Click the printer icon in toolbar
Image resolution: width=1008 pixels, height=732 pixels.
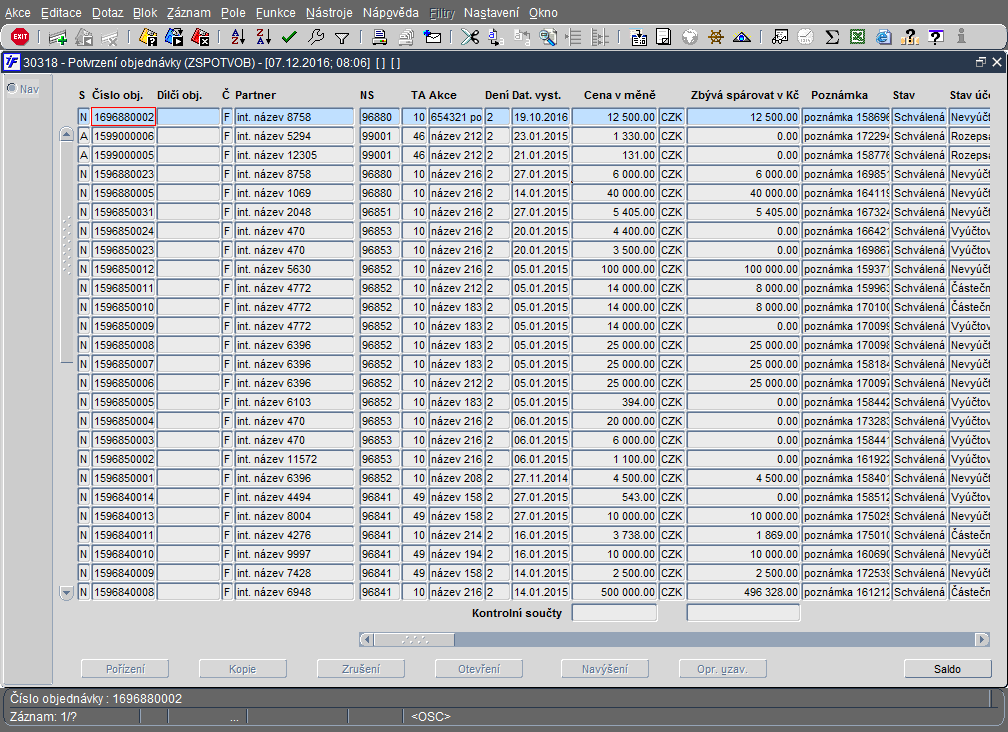379,37
